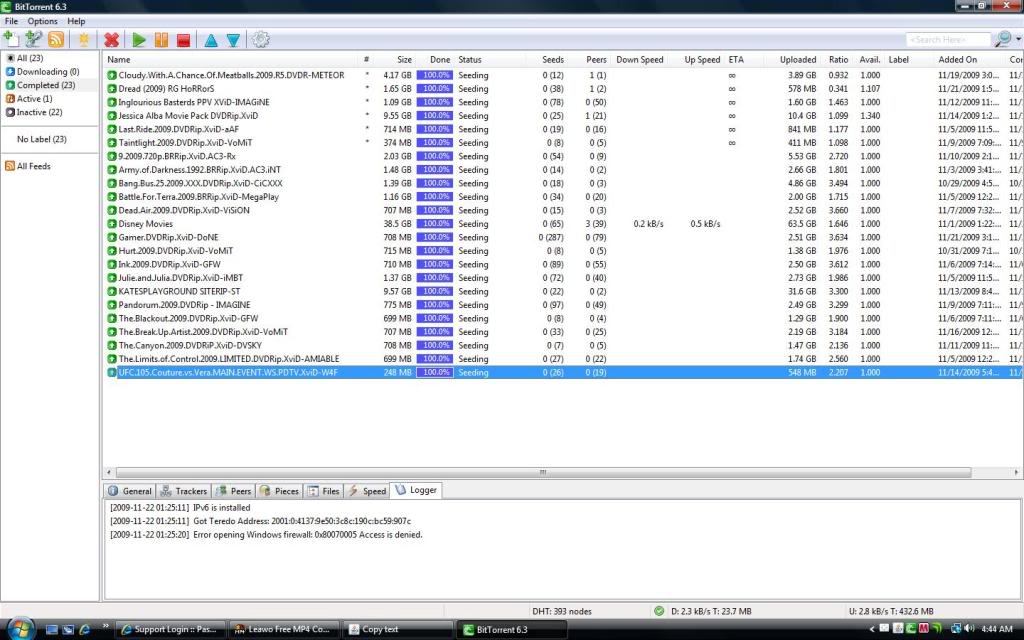This screenshot has width=1024, height=640.
Task: Switch to the Peers tab
Action: coord(233,491)
